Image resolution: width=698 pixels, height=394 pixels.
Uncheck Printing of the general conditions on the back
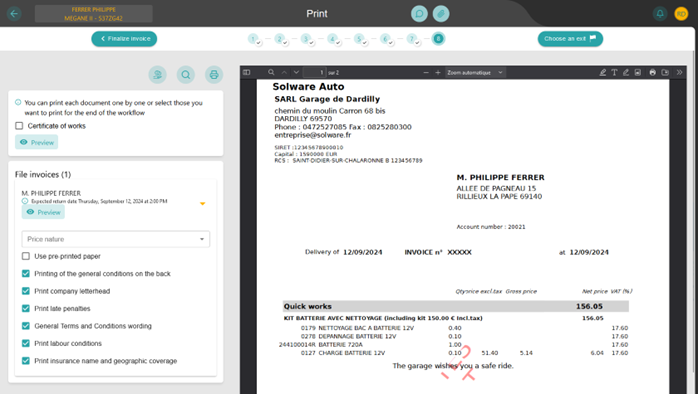pyautogui.click(x=26, y=274)
